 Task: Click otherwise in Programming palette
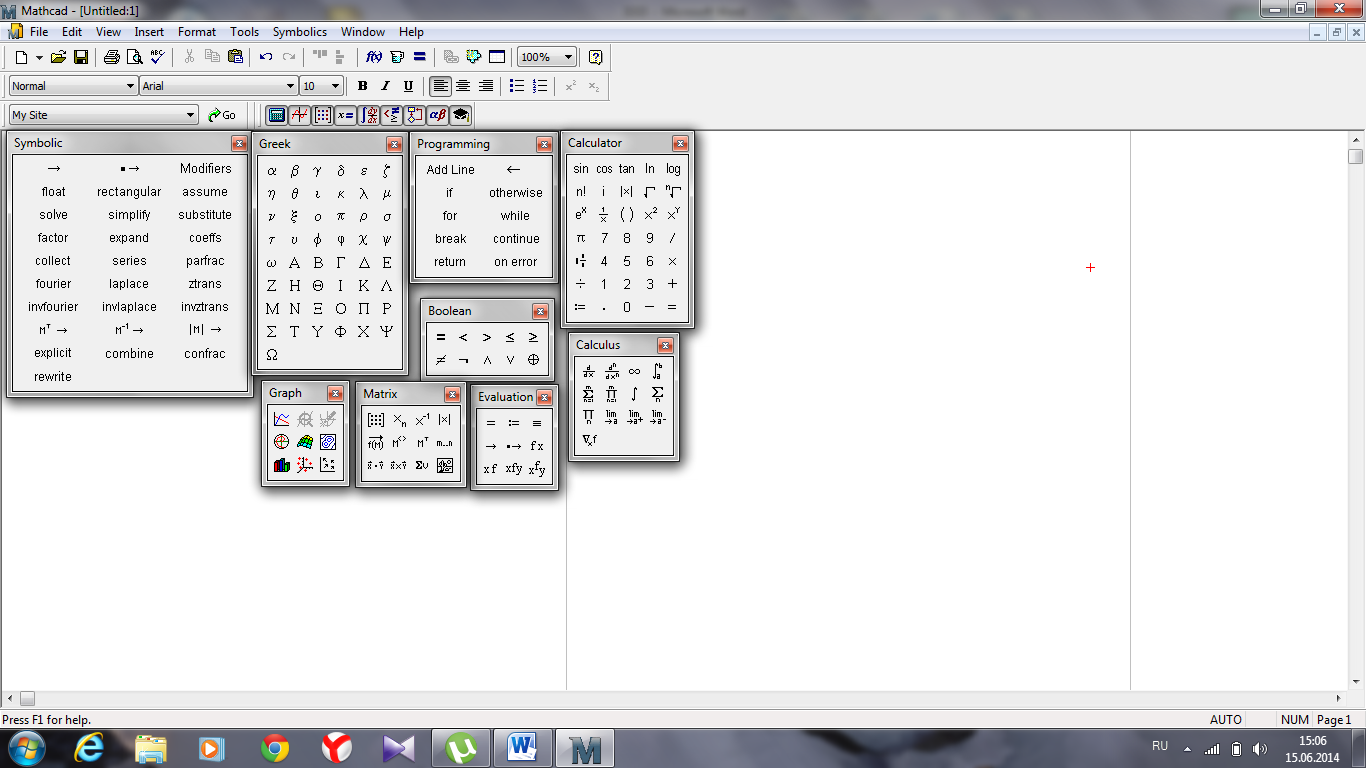coord(516,193)
